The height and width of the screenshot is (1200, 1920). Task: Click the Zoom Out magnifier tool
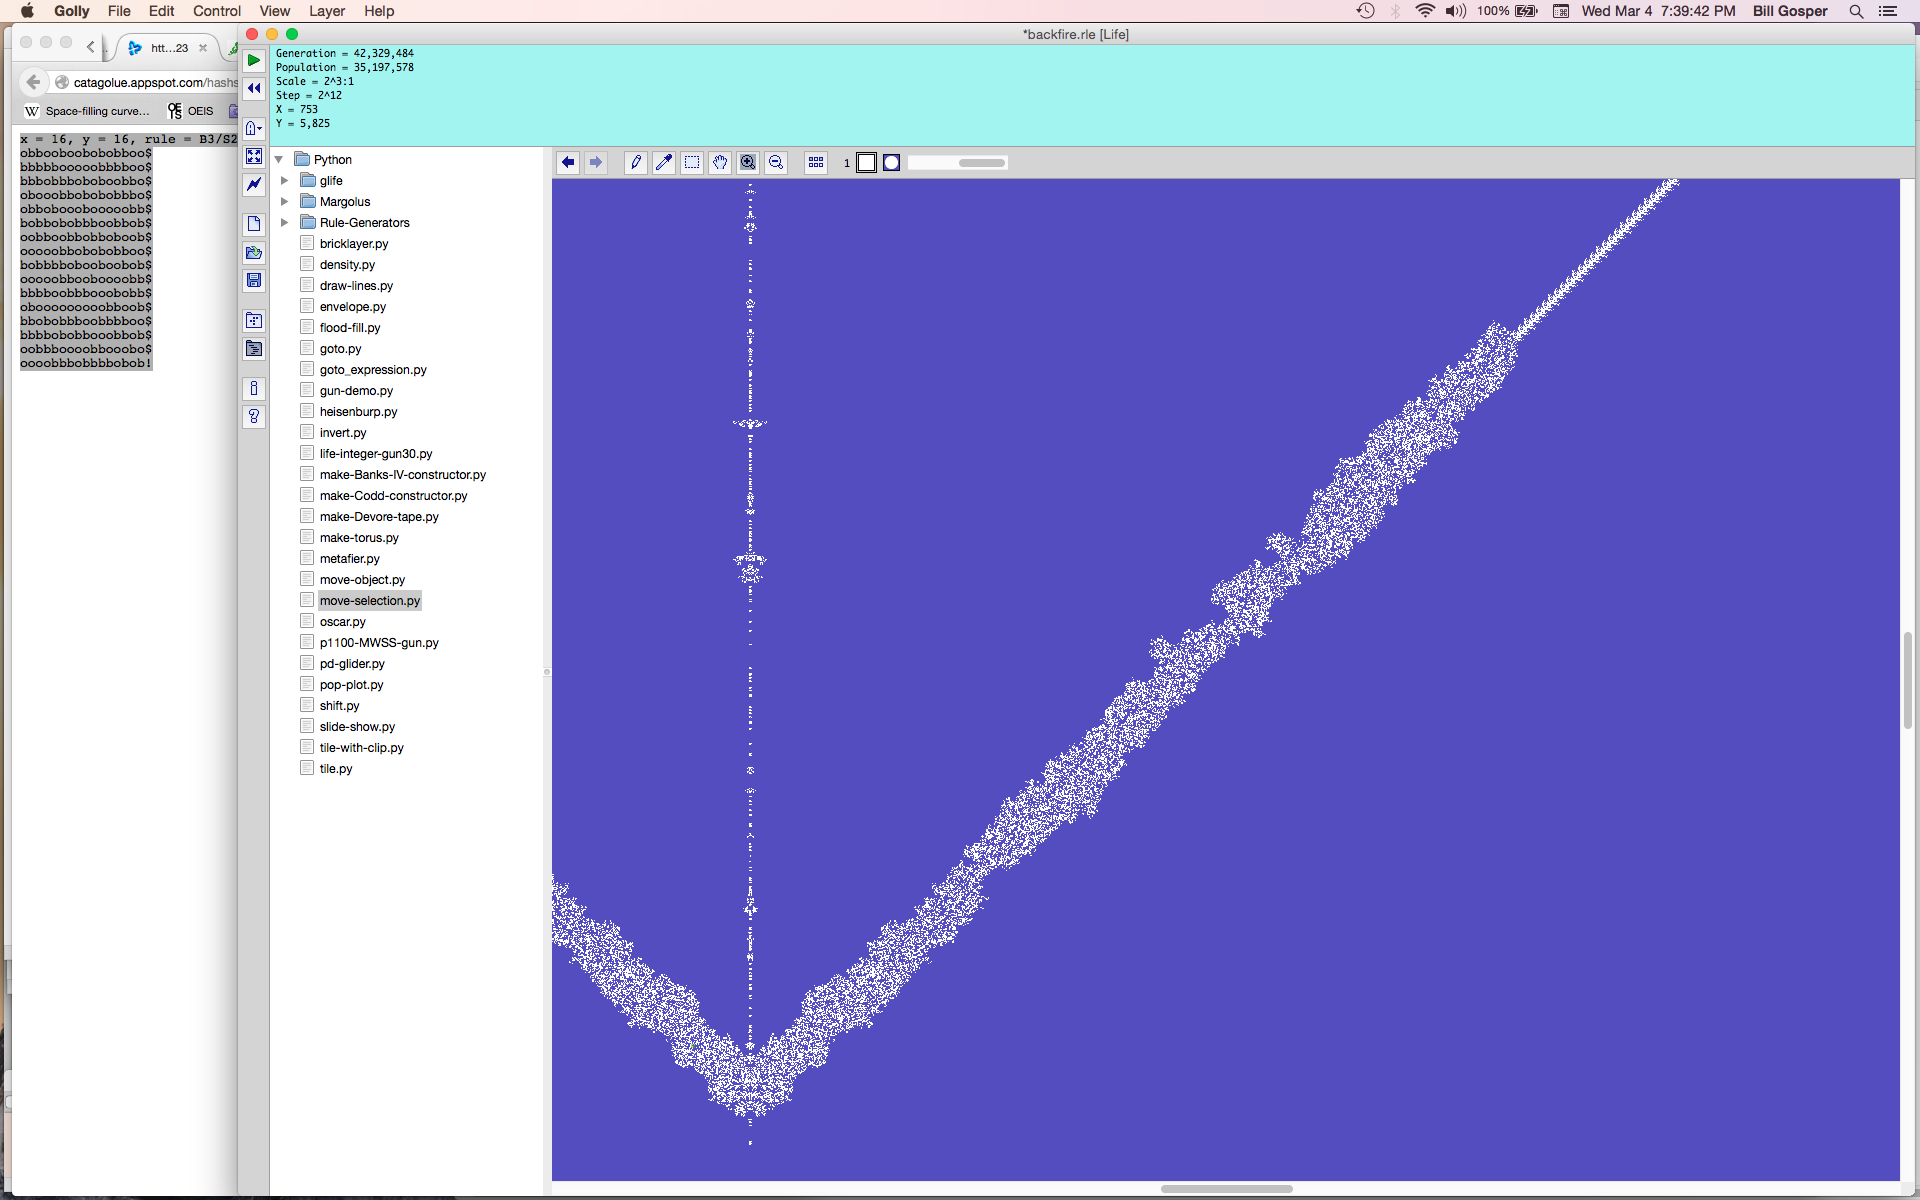(776, 162)
